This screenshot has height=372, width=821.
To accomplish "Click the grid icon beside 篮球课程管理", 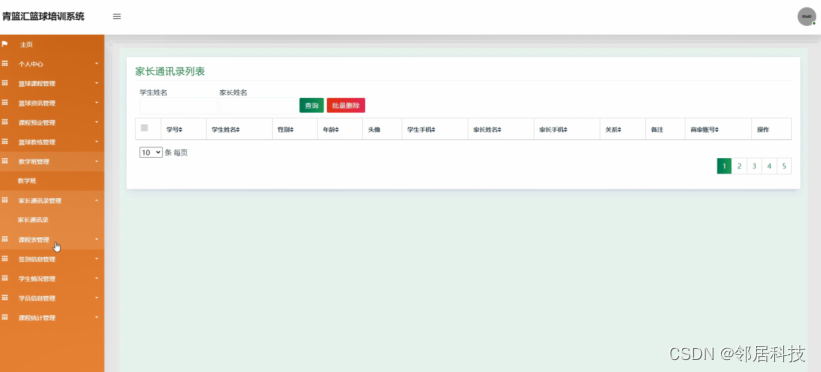I will point(5,83).
